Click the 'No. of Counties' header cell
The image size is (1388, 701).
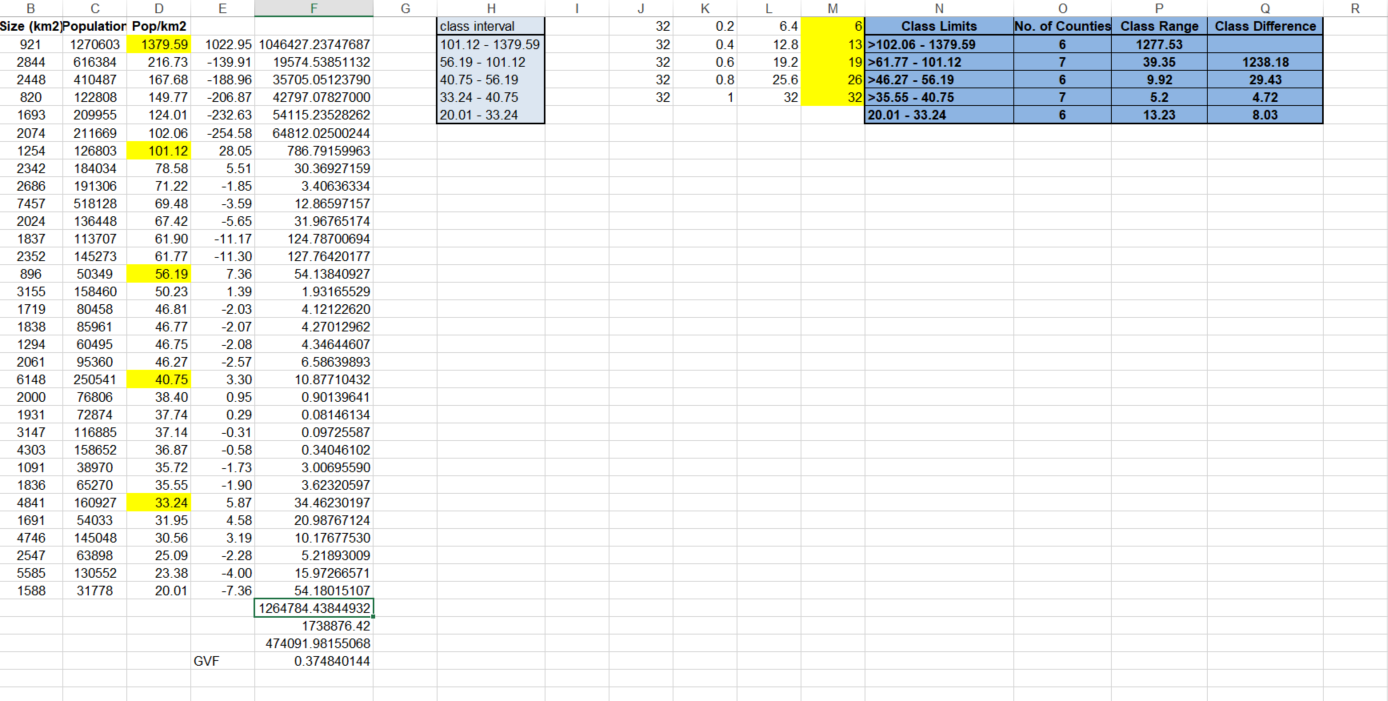coord(1062,26)
